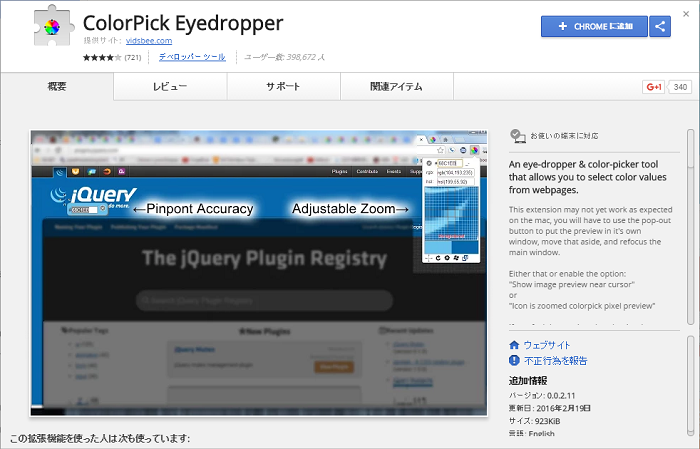
Task: Open the ウェブサイト link
Action: point(547,345)
